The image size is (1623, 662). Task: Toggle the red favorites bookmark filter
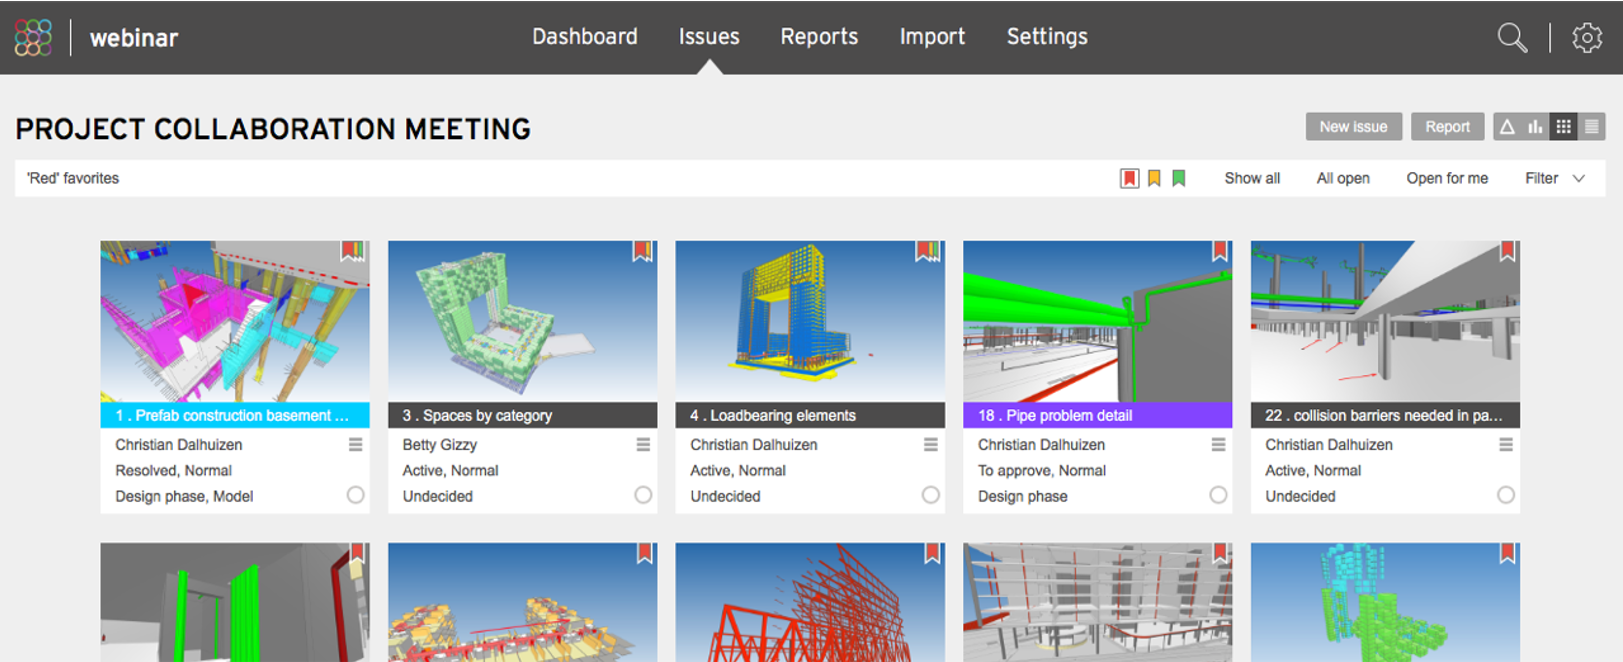pos(1129,178)
